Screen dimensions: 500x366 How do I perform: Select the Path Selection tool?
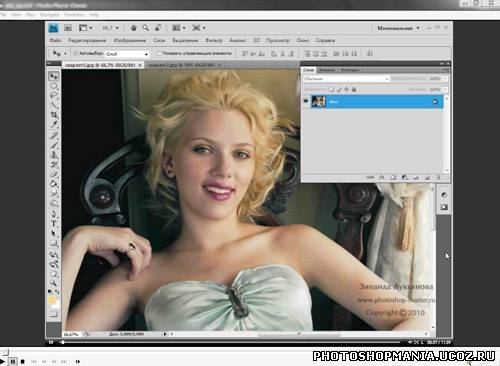53,233
